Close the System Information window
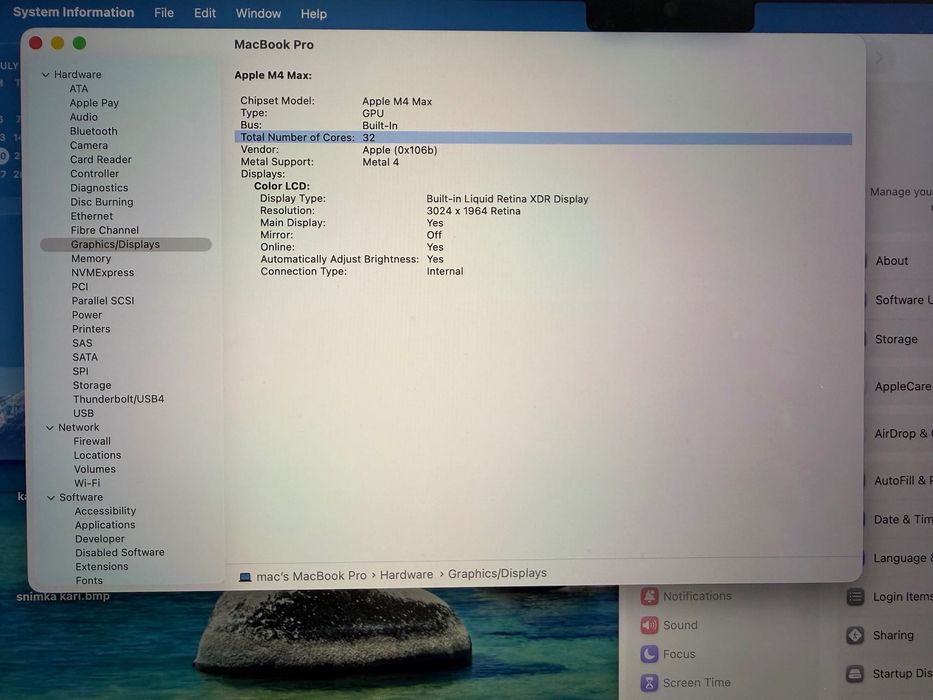933x700 pixels. coord(36,43)
